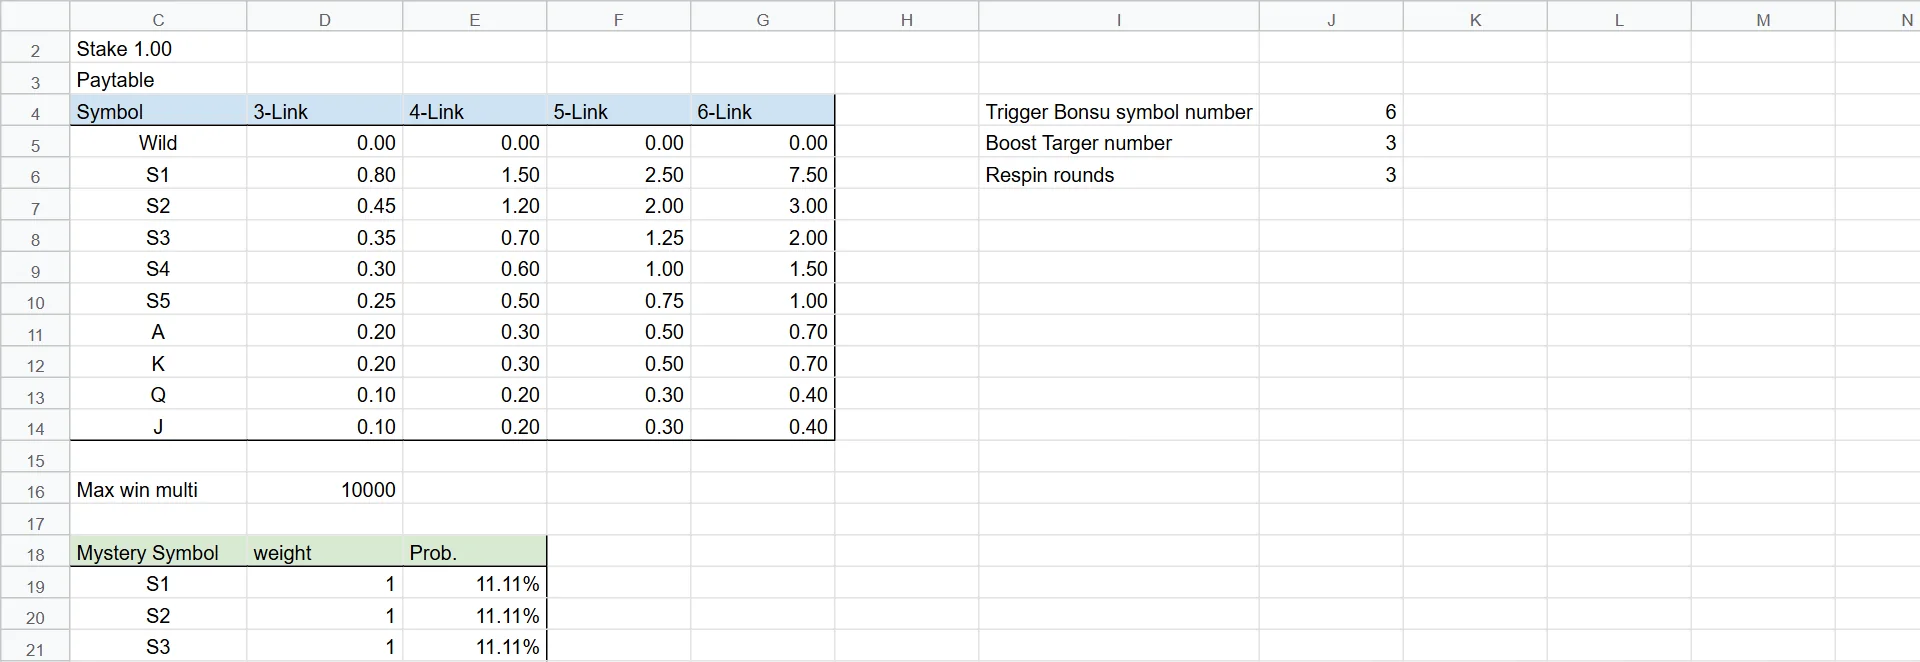
Task: Select row 4 header
Action: click(35, 112)
